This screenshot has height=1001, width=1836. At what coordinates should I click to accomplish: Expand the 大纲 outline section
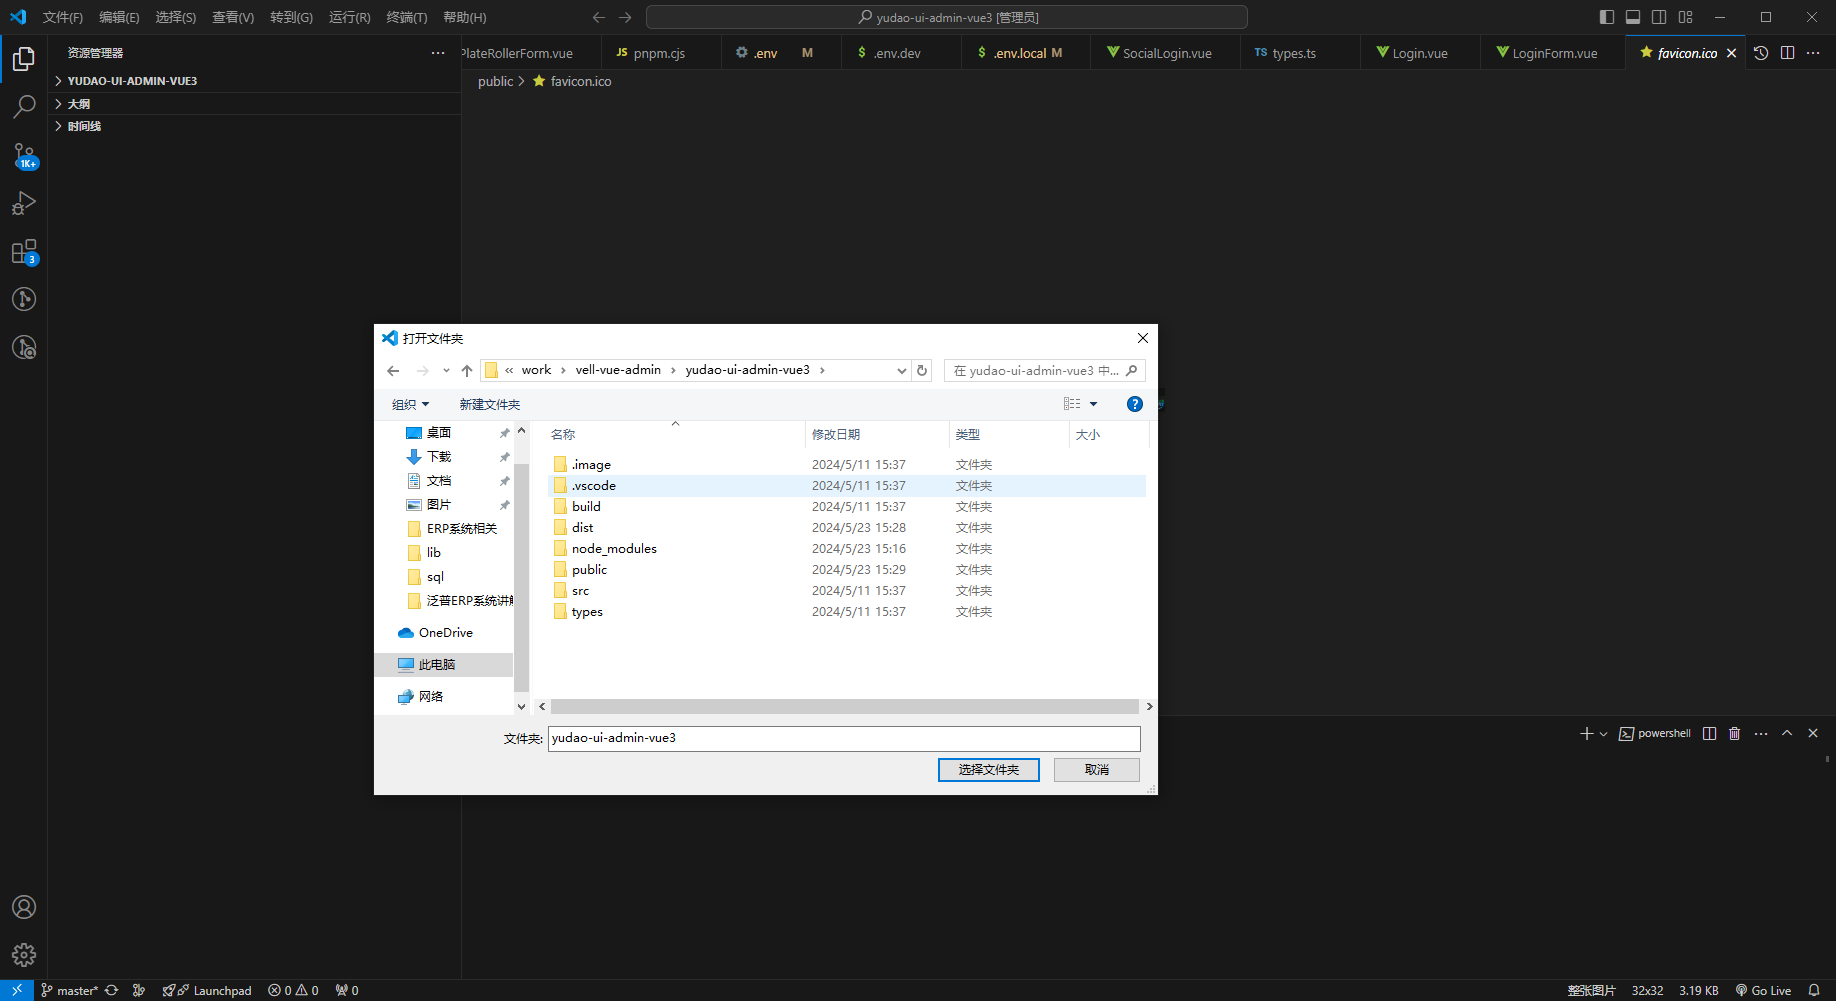(255, 104)
